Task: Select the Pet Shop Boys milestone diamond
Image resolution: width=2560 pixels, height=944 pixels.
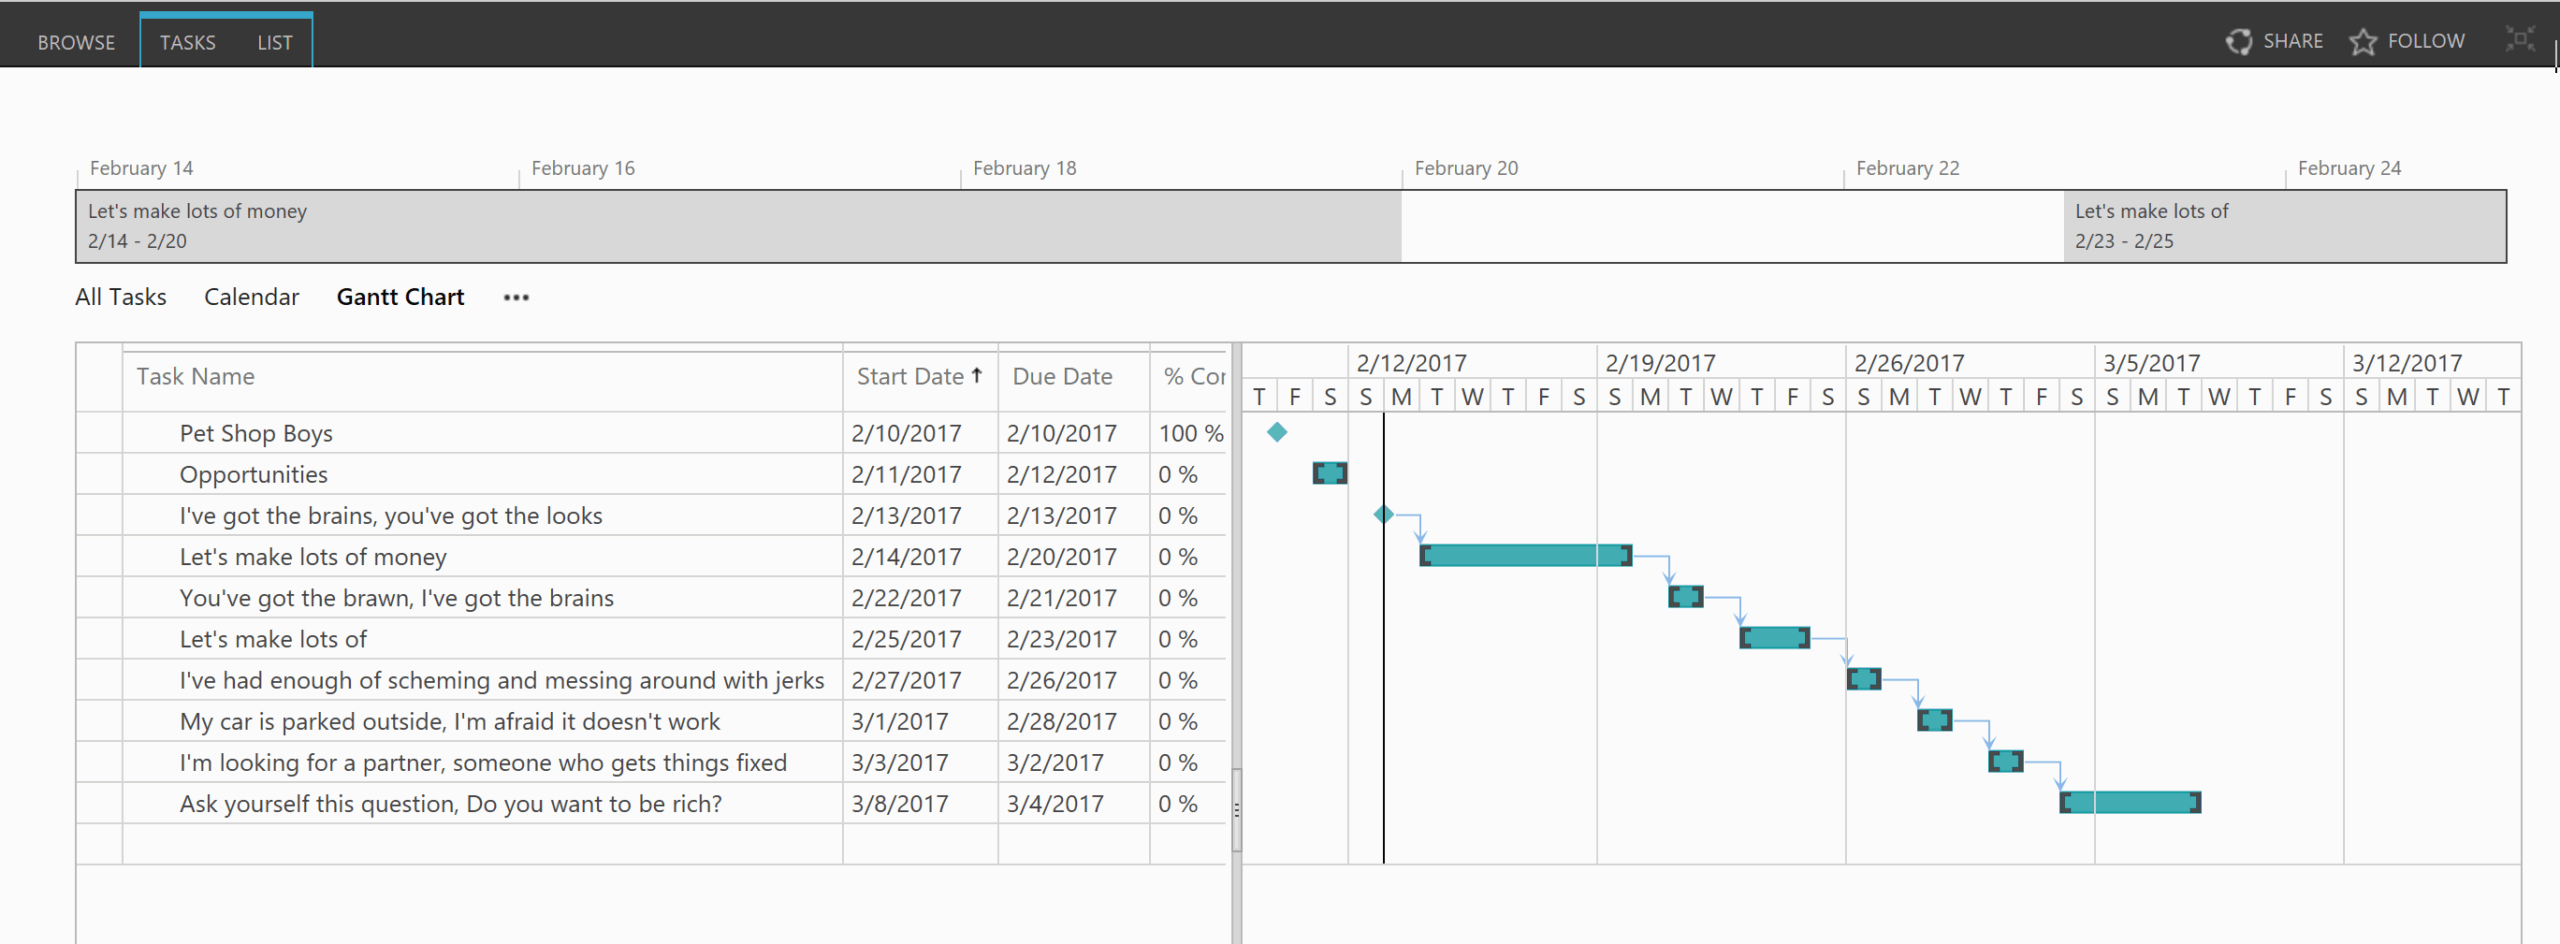Action: 1278,432
